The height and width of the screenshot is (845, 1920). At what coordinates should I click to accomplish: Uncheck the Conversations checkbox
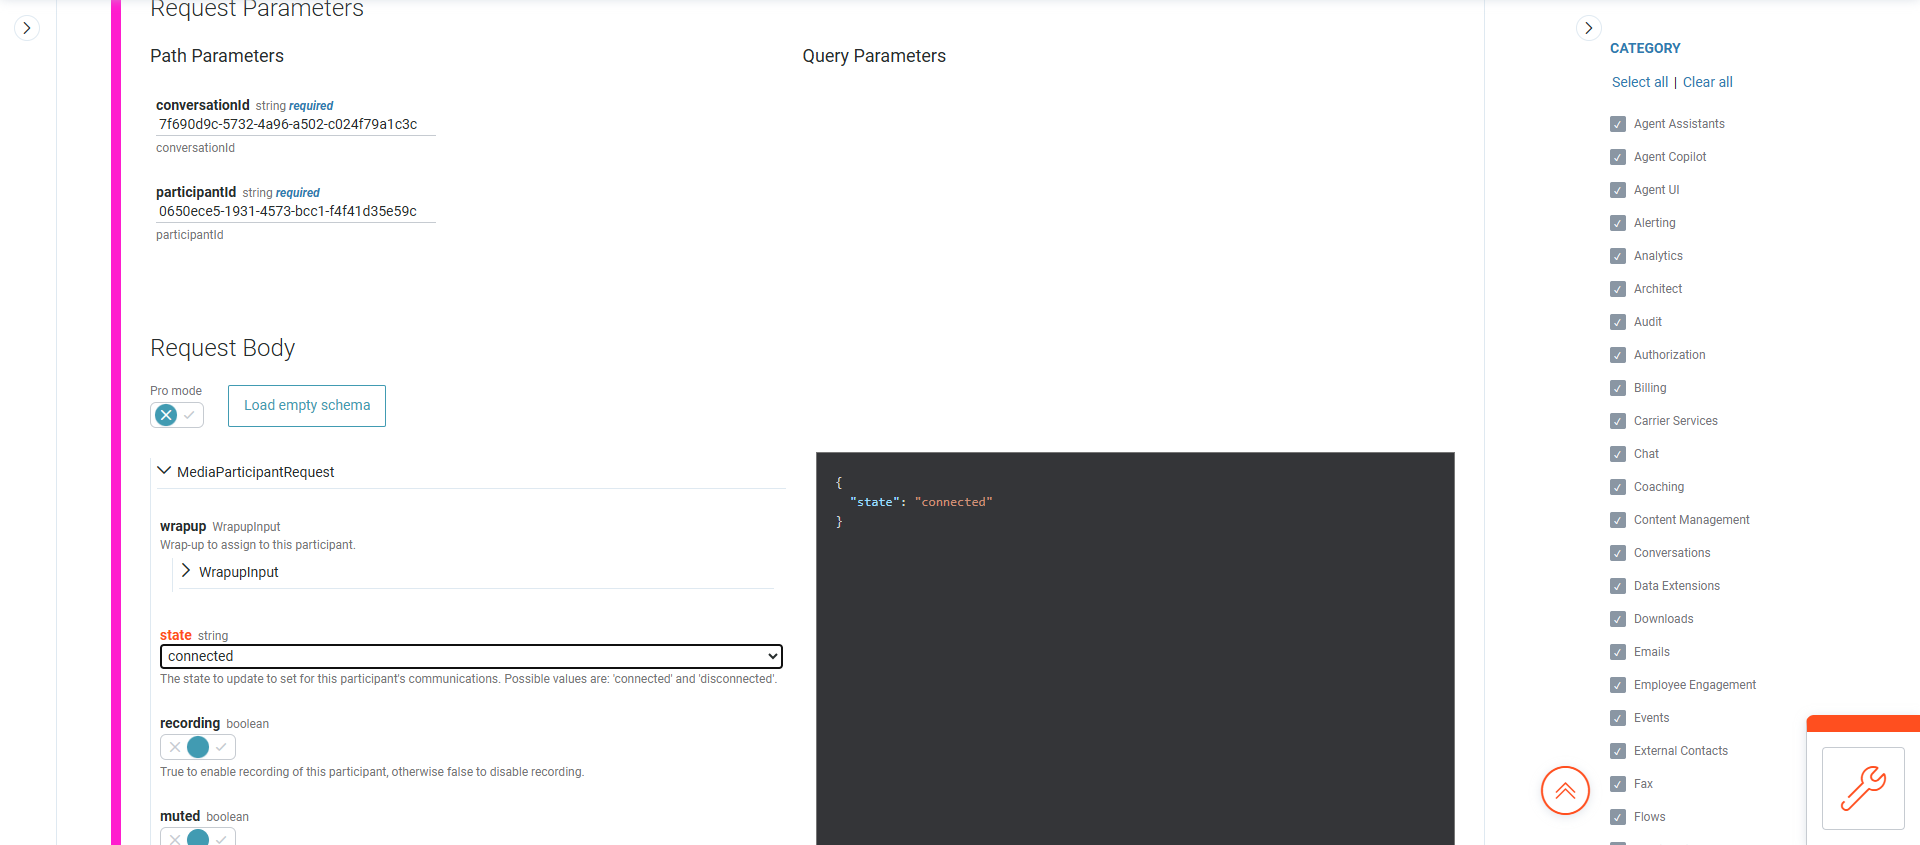pyautogui.click(x=1618, y=553)
